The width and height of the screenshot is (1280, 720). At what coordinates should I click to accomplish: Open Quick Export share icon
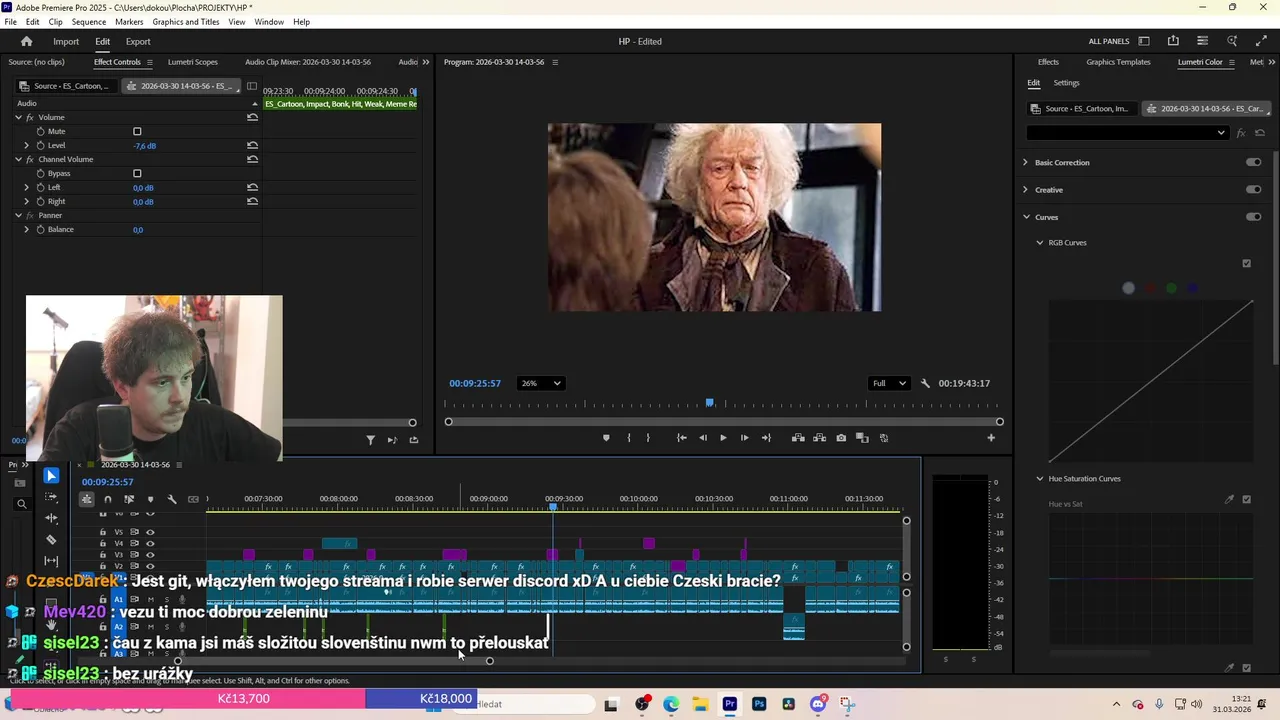(x=1173, y=41)
